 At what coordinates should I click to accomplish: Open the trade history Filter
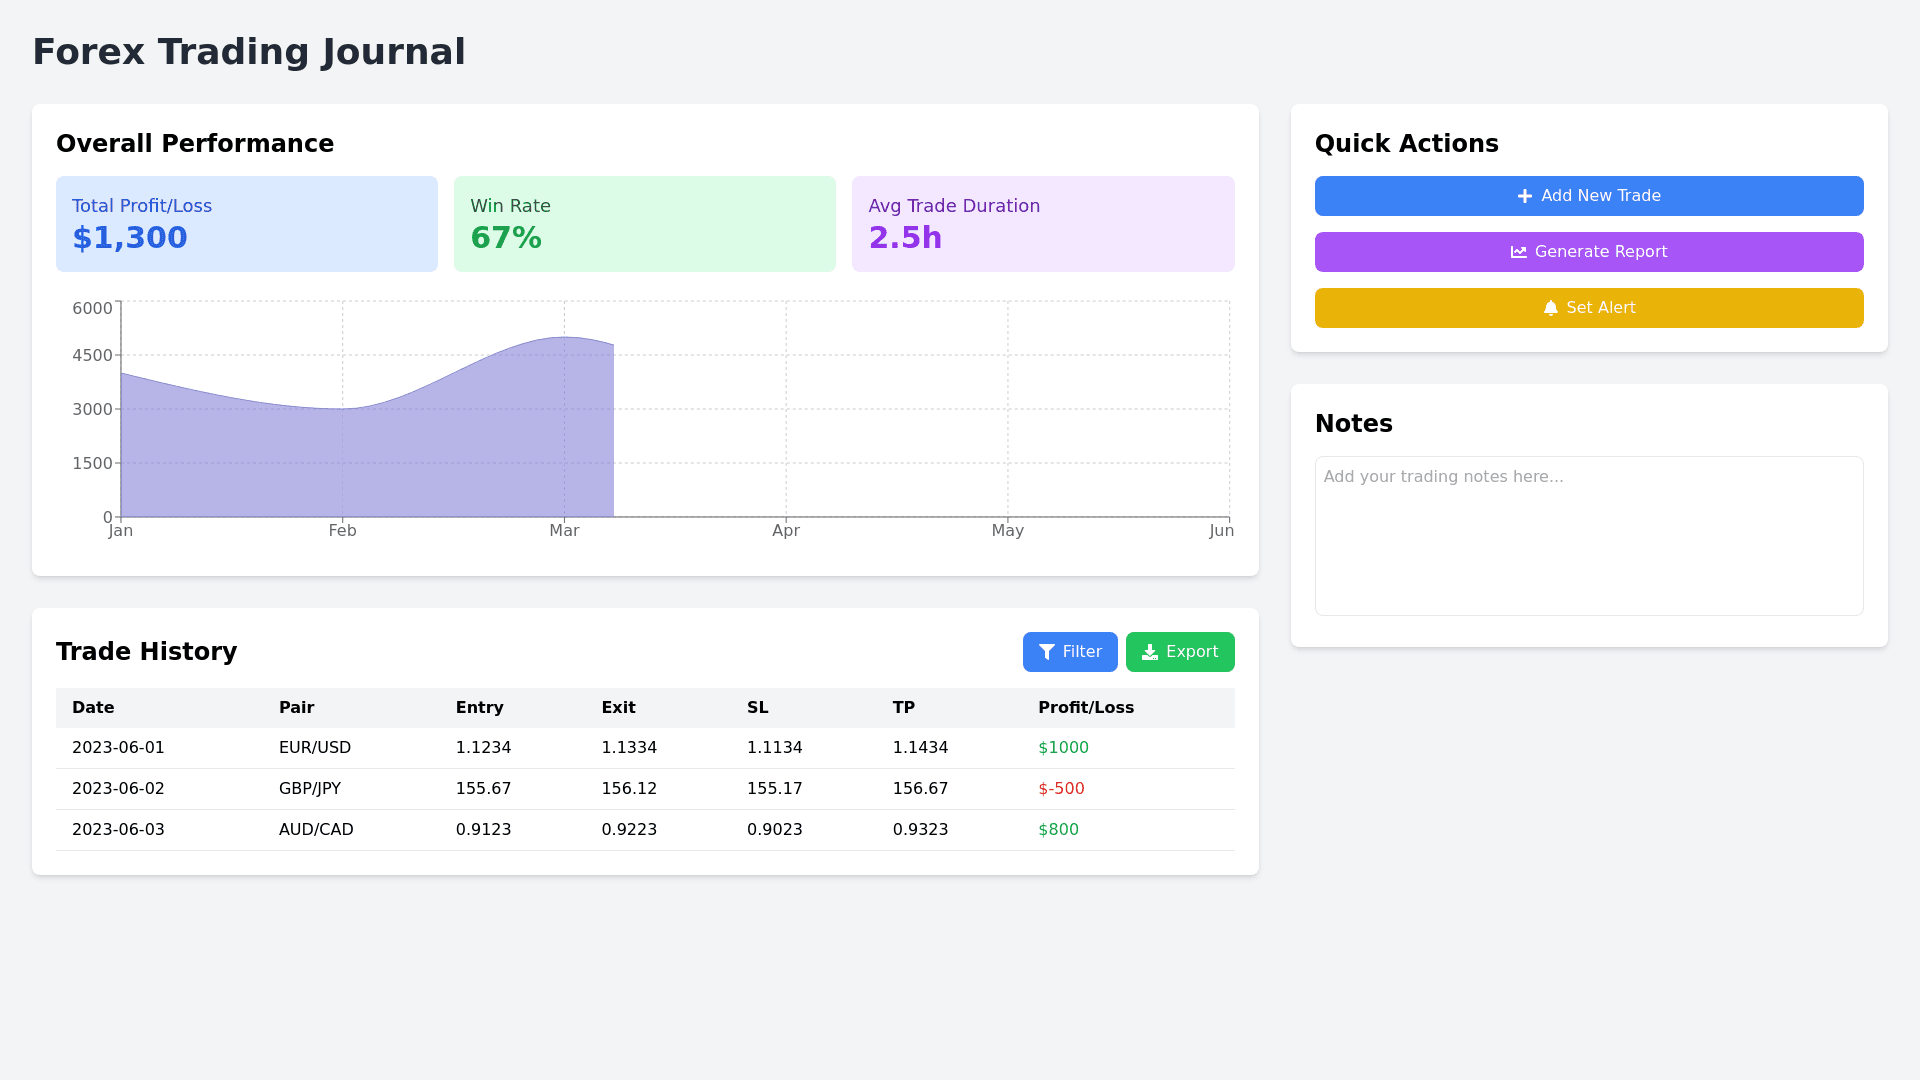(x=1070, y=653)
